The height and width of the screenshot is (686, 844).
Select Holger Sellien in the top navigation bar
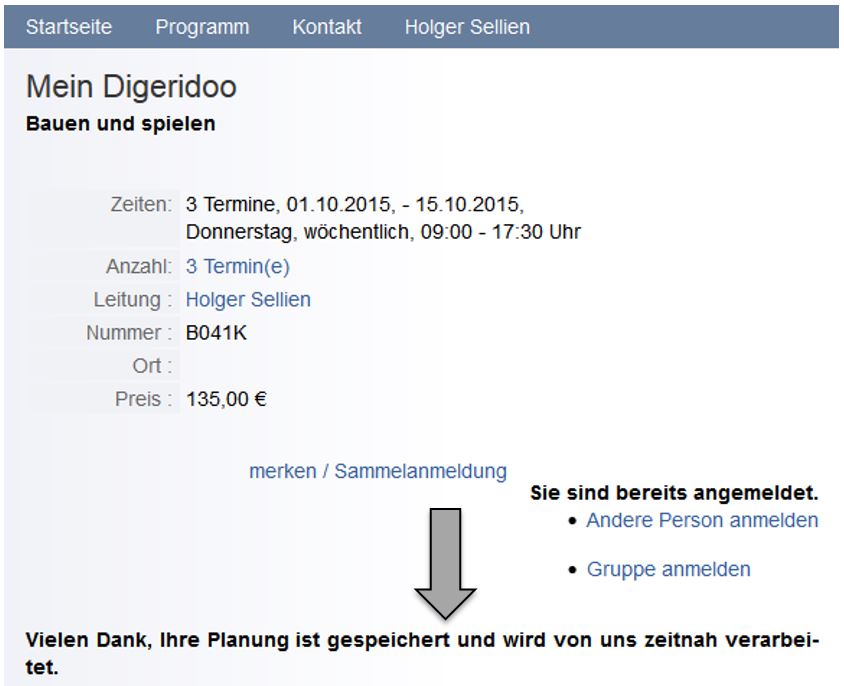tap(467, 27)
